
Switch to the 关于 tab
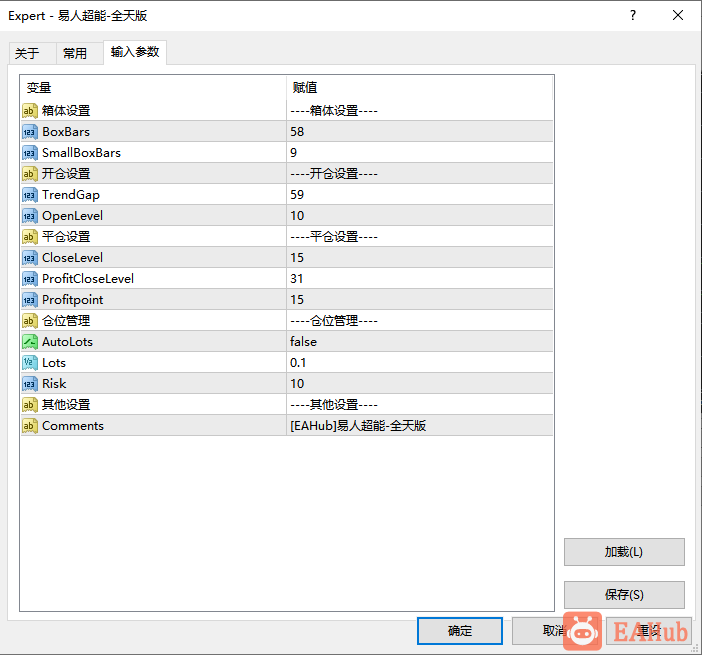[32, 54]
